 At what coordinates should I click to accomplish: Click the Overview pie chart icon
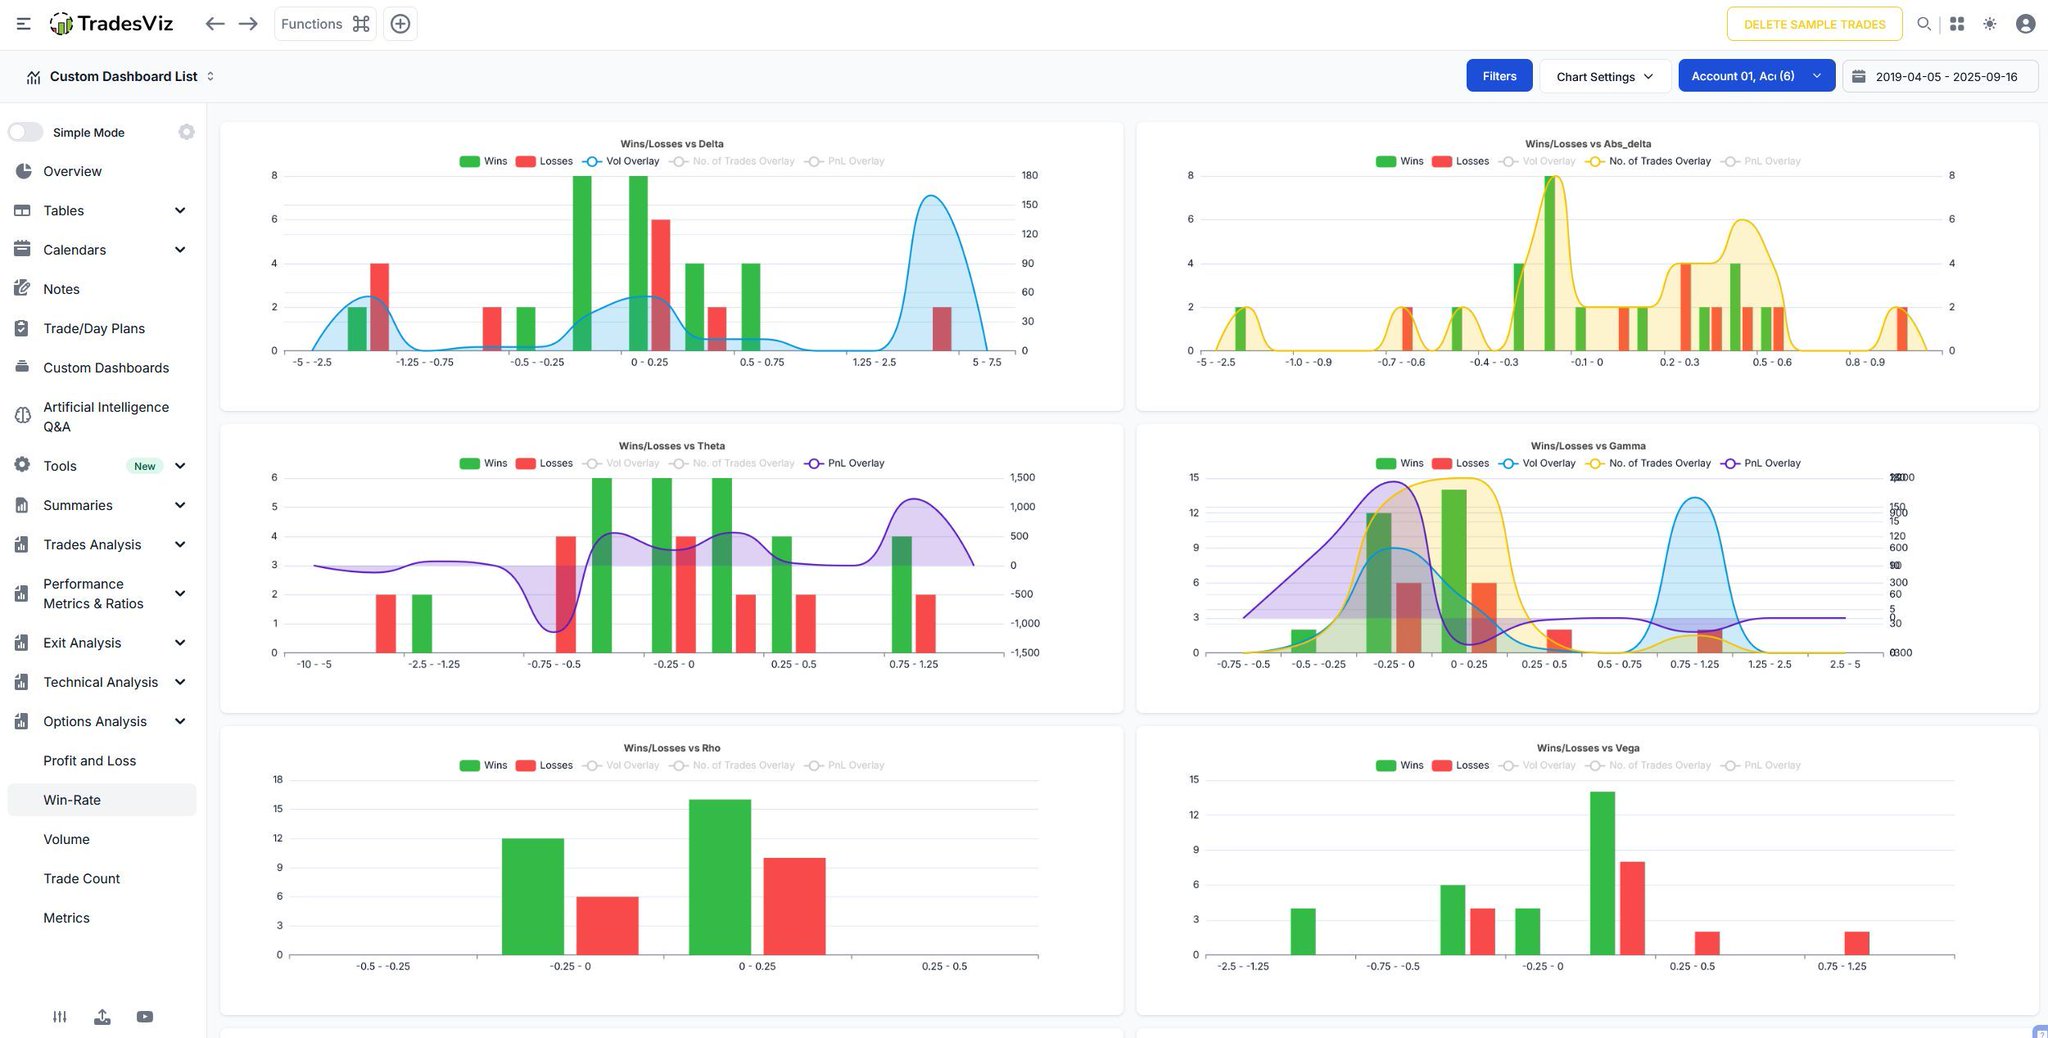click(x=23, y=171)
